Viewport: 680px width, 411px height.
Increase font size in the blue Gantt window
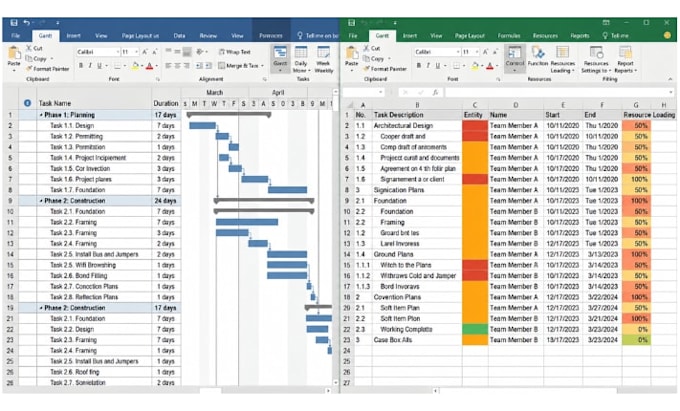145,52
